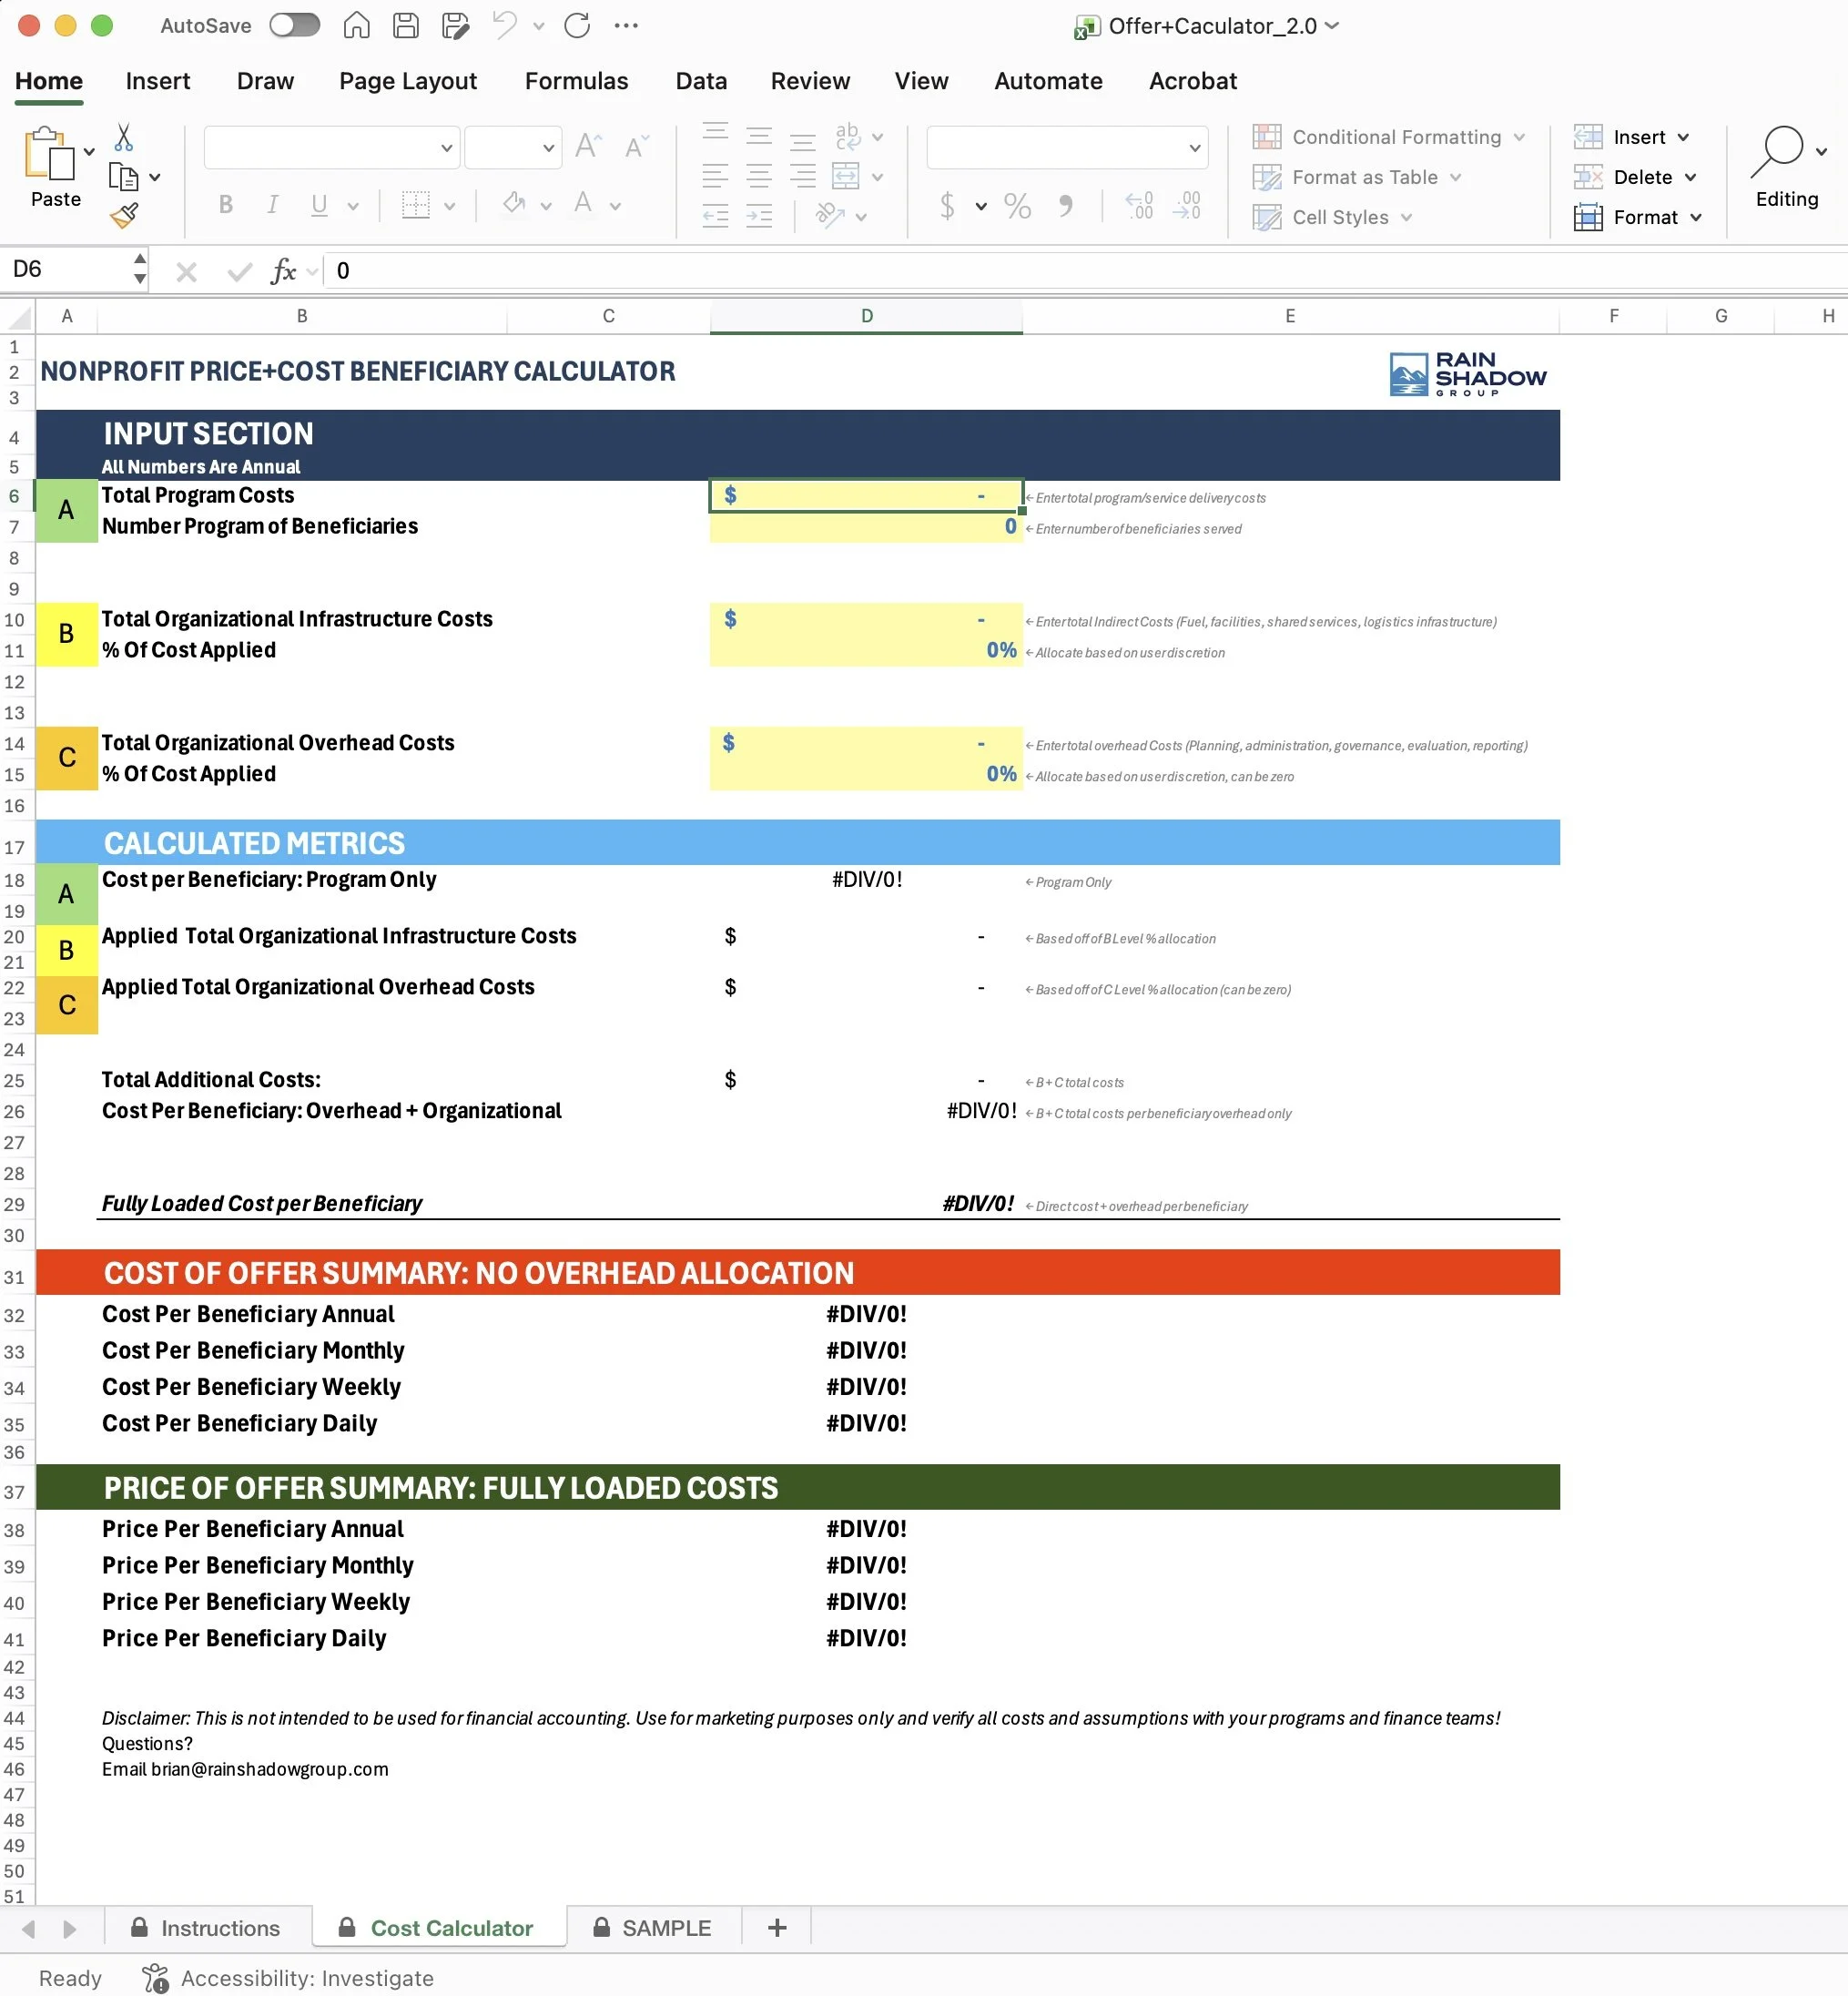Click the Middle Align icon

pyautogui.click(x=759, y=135)
